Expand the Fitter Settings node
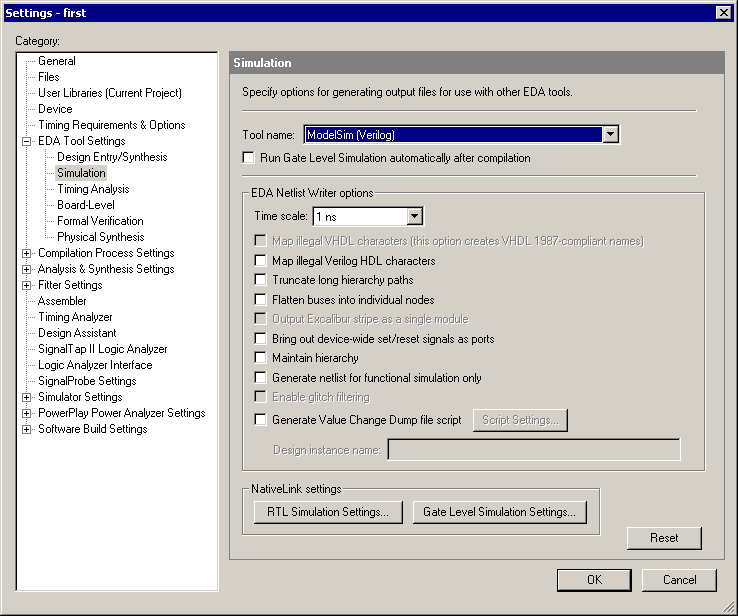 [x=27, y=285]
